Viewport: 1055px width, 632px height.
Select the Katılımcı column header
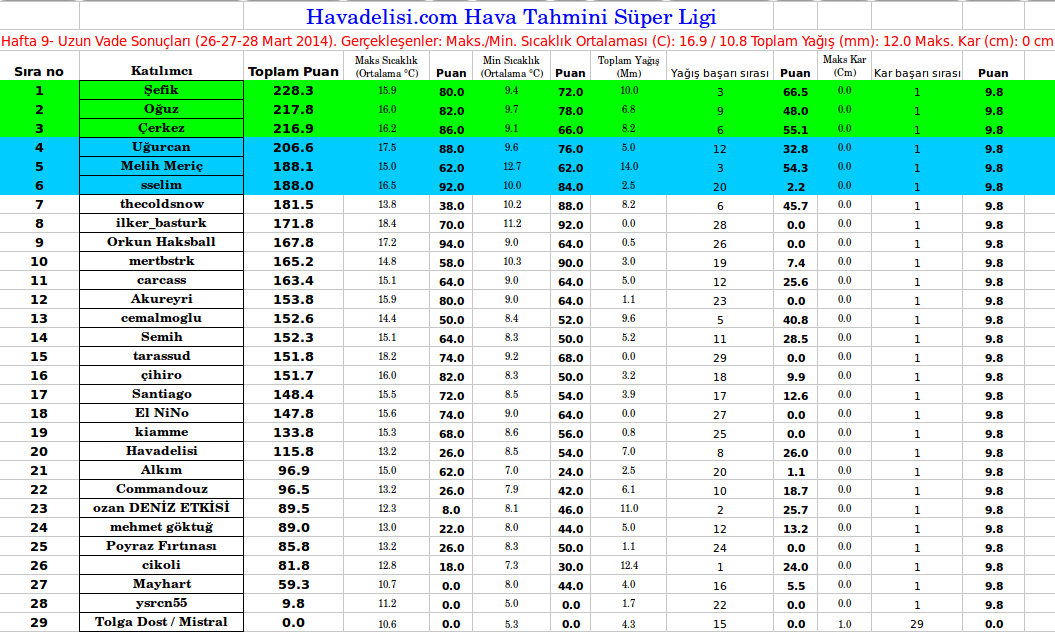pyautogui.click(x=161, y=72)
